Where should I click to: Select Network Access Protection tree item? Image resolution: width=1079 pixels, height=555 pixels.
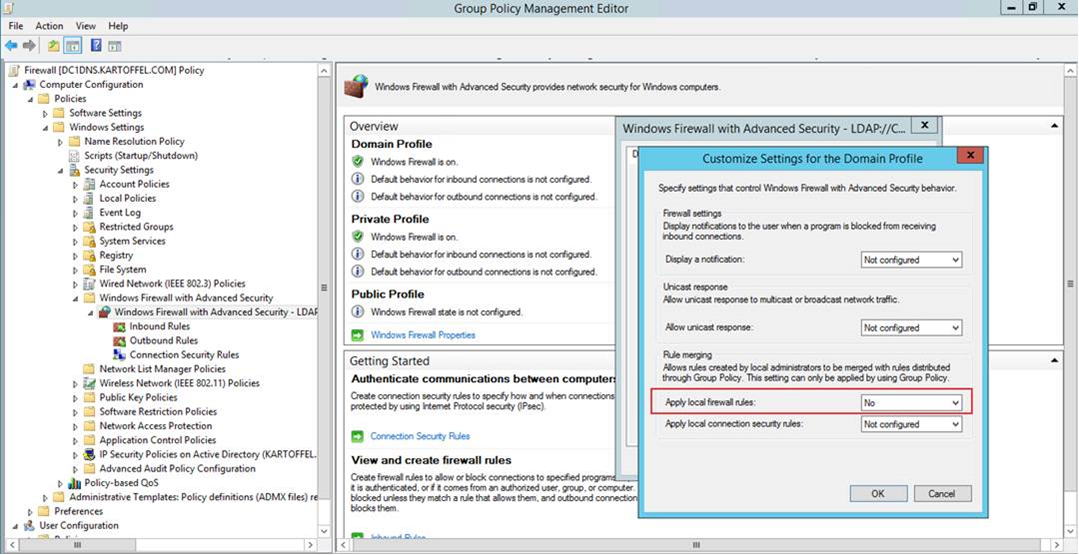pyautogui.click(x=156, y=426)
